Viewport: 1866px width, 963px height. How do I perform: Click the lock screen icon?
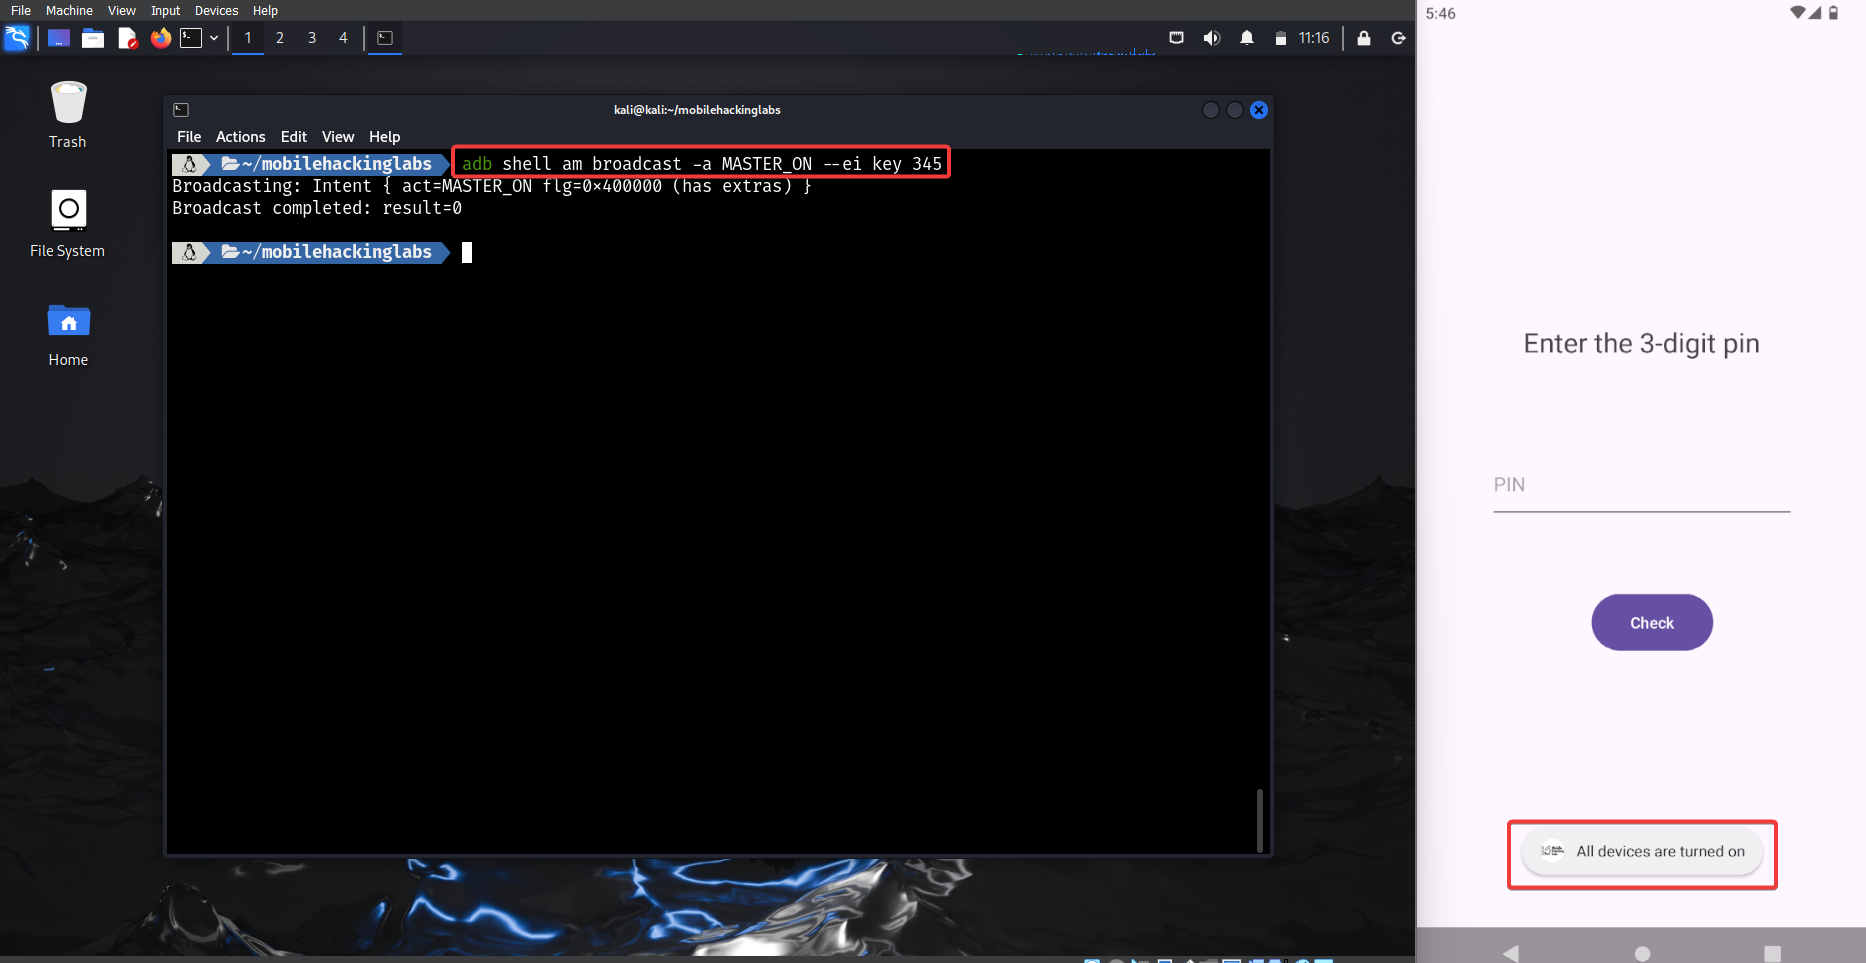pyautogui.click(x=1363, y=38)
